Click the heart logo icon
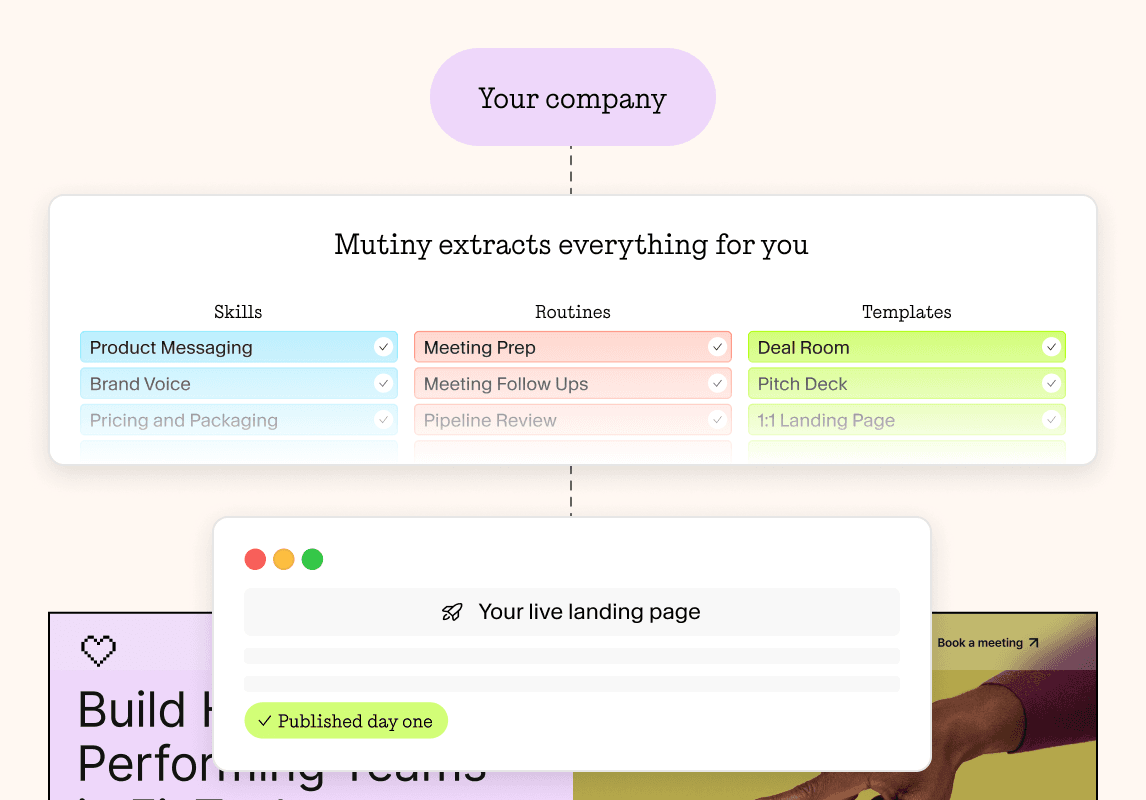This screenshot has width=1146, height=800. tap(98, 649)
